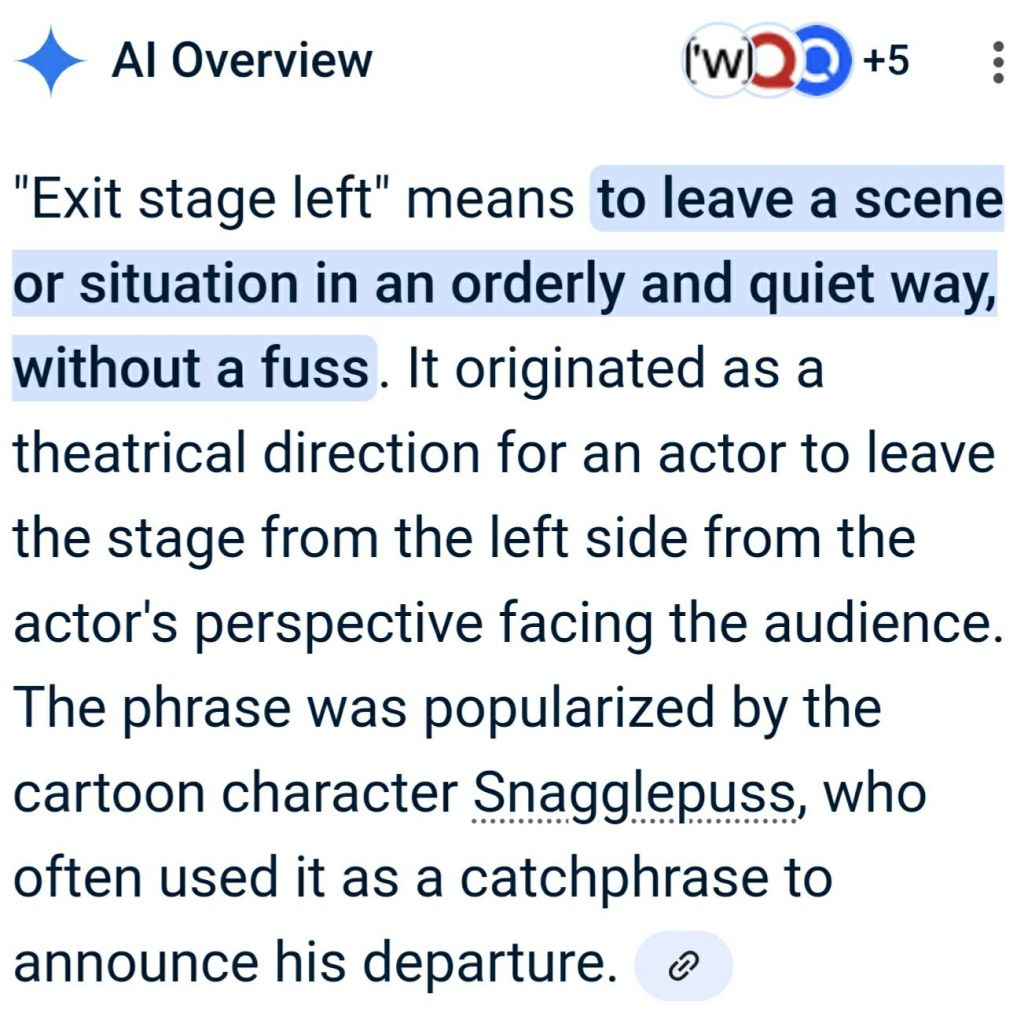
Task: Open the three-dot more options menu
Action: pos(995,62)
